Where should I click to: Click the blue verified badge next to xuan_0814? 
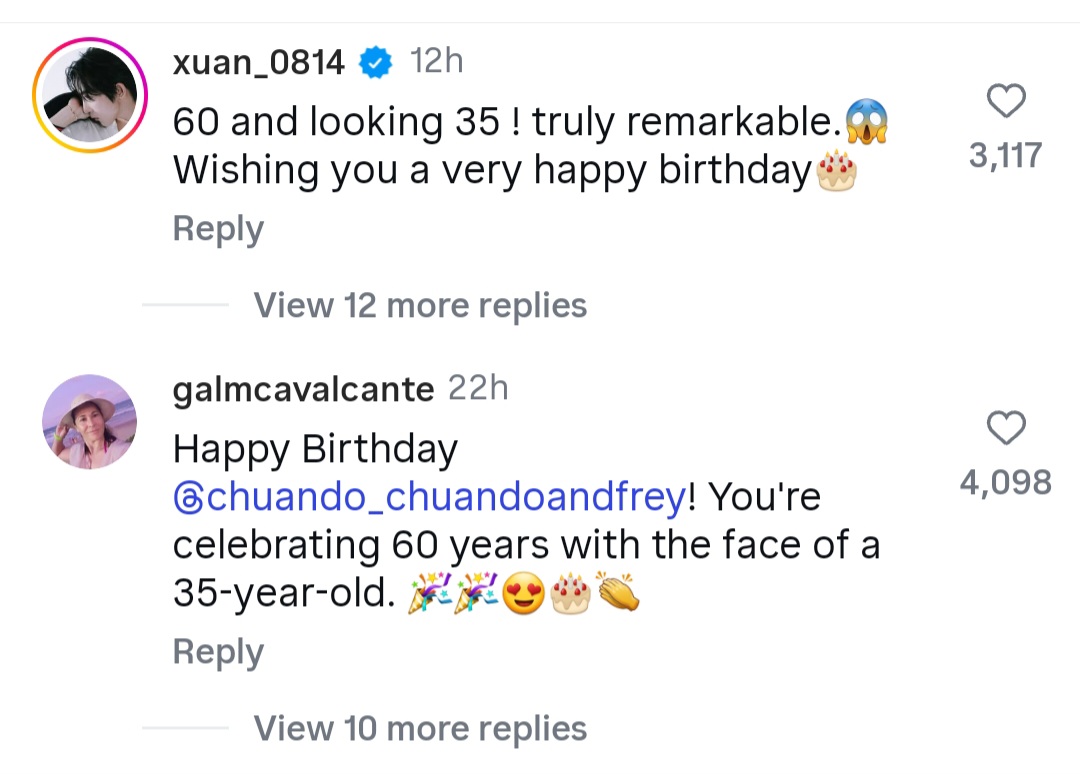[x=374, y=61]
